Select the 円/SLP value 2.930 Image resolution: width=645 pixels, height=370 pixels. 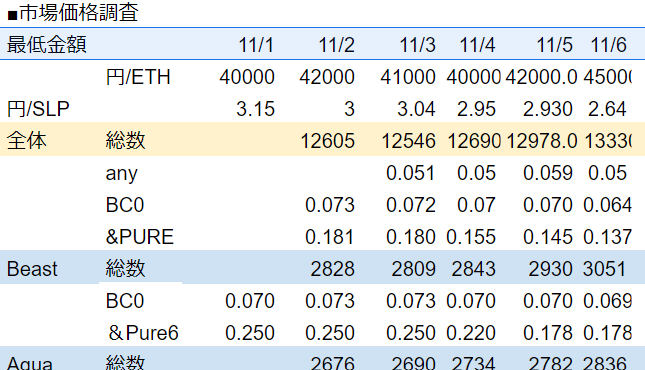click(548, 109)
